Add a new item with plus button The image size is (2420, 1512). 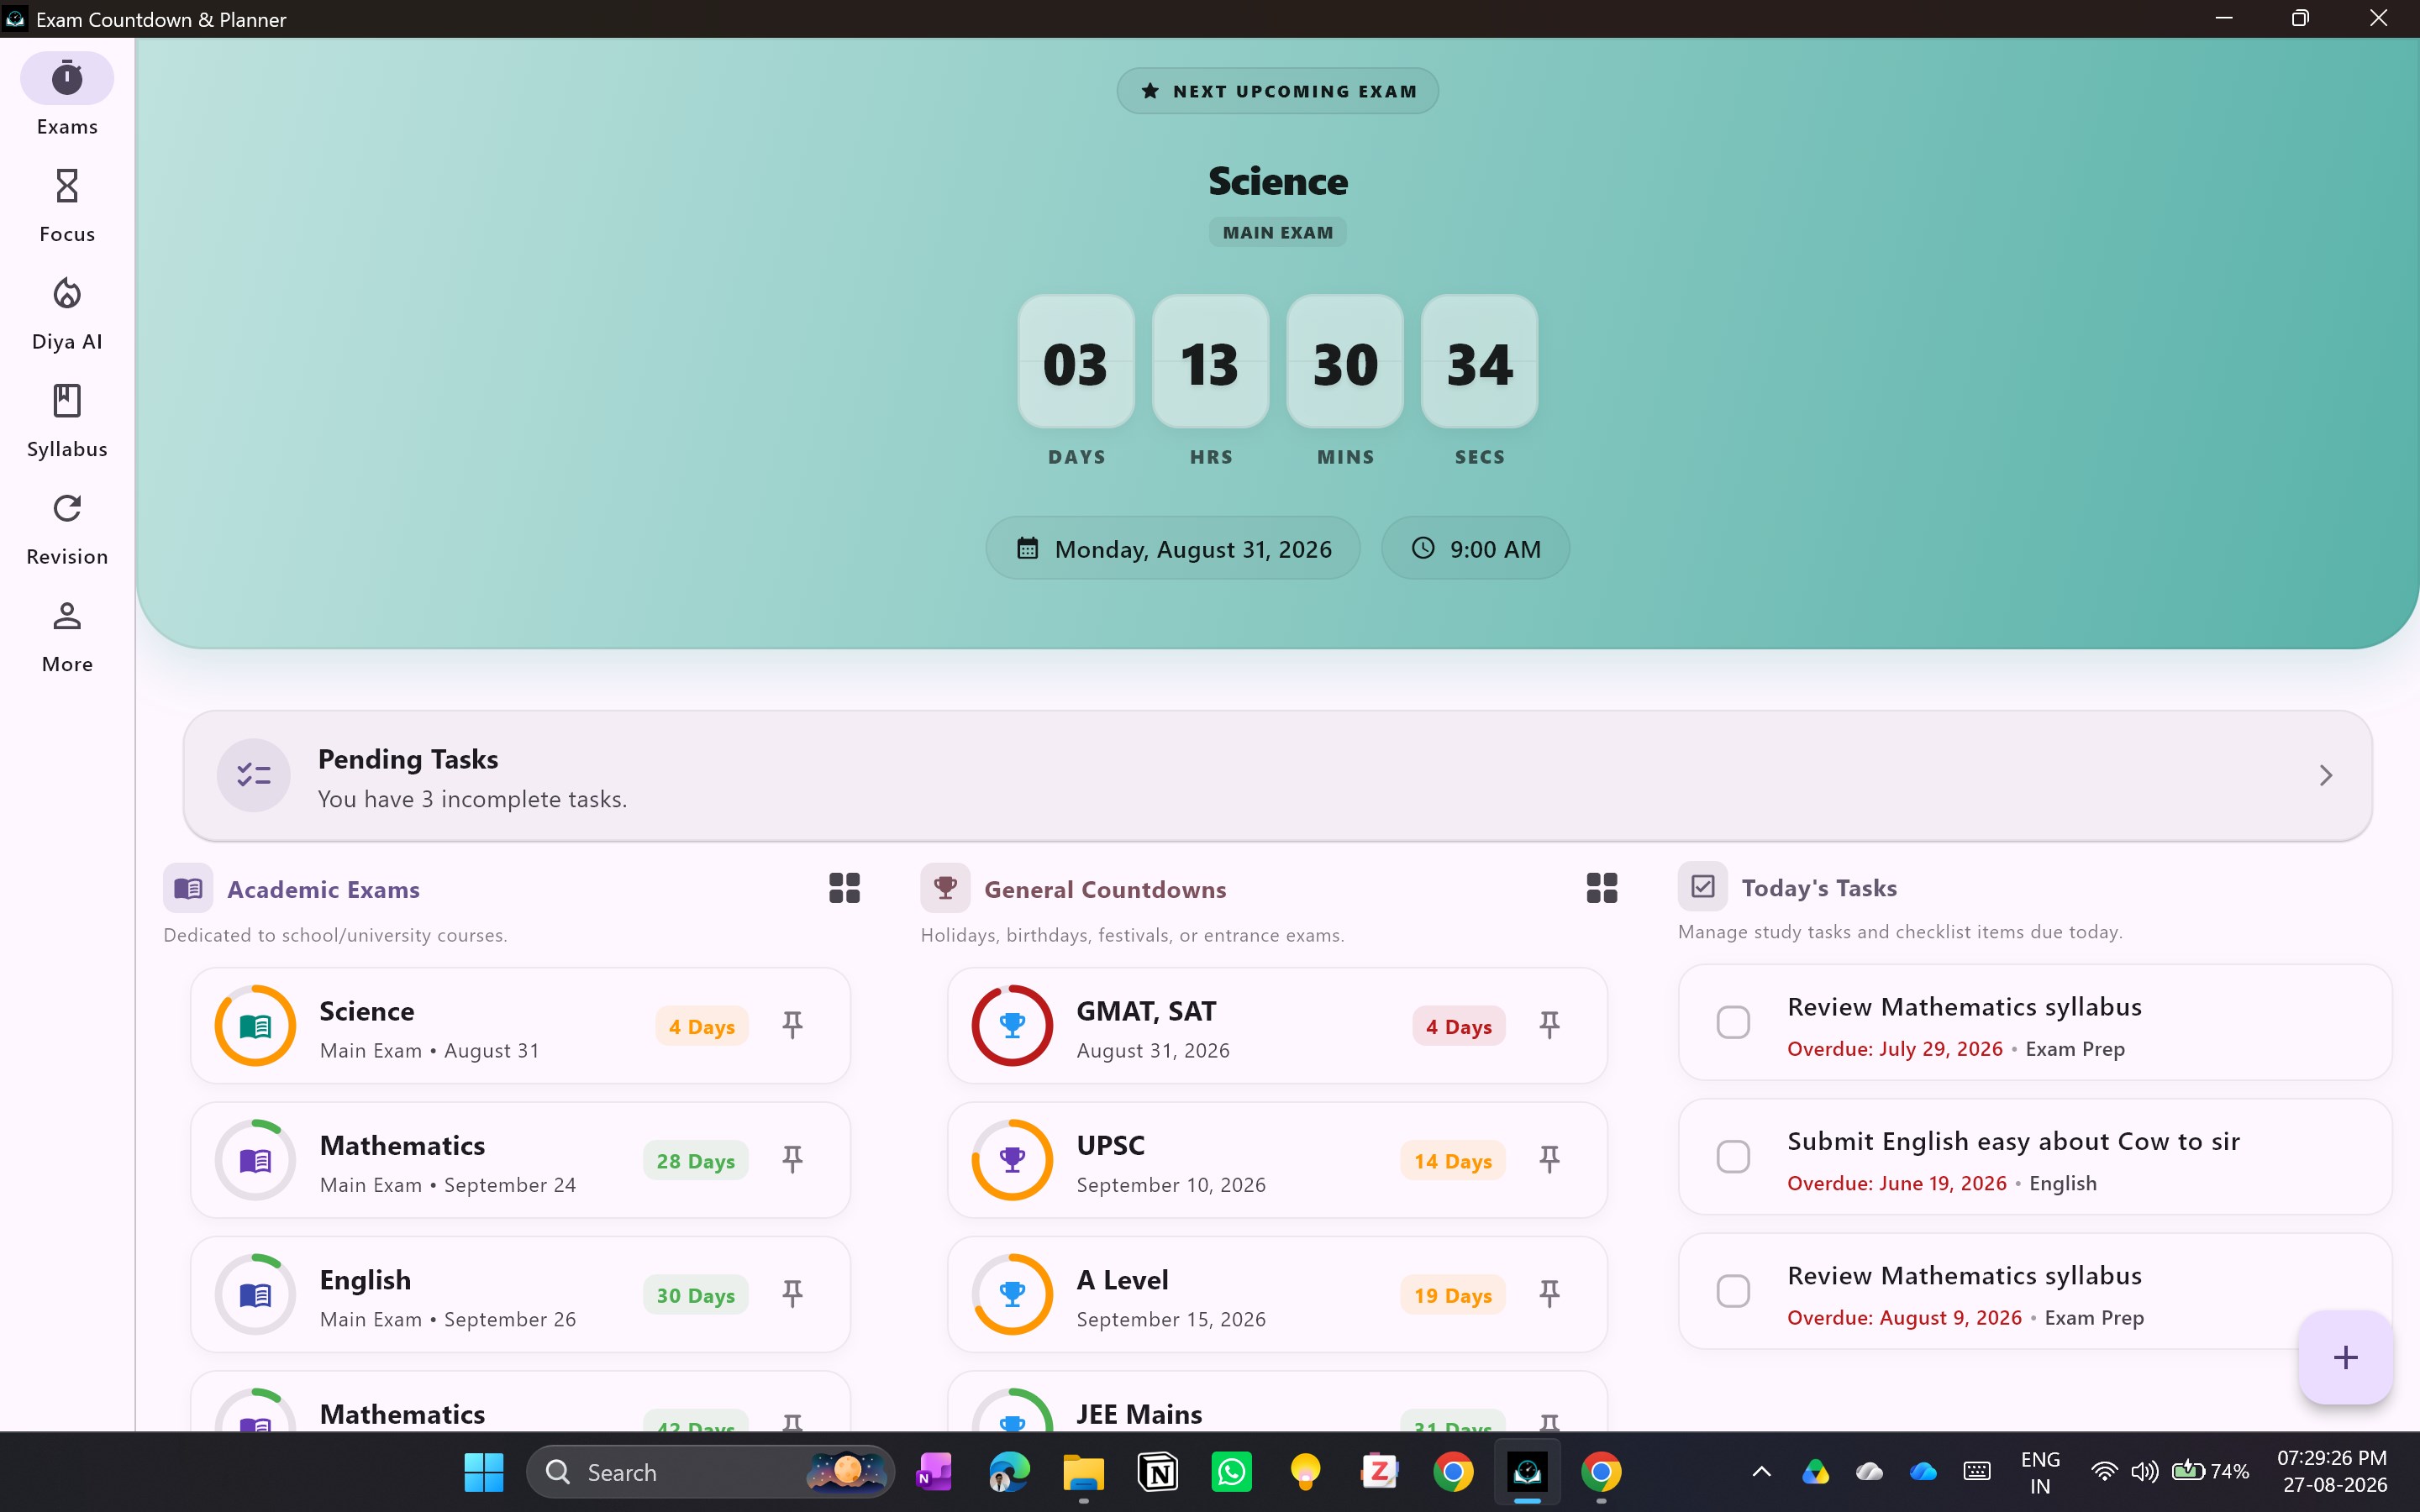tap(2345, 1357)
